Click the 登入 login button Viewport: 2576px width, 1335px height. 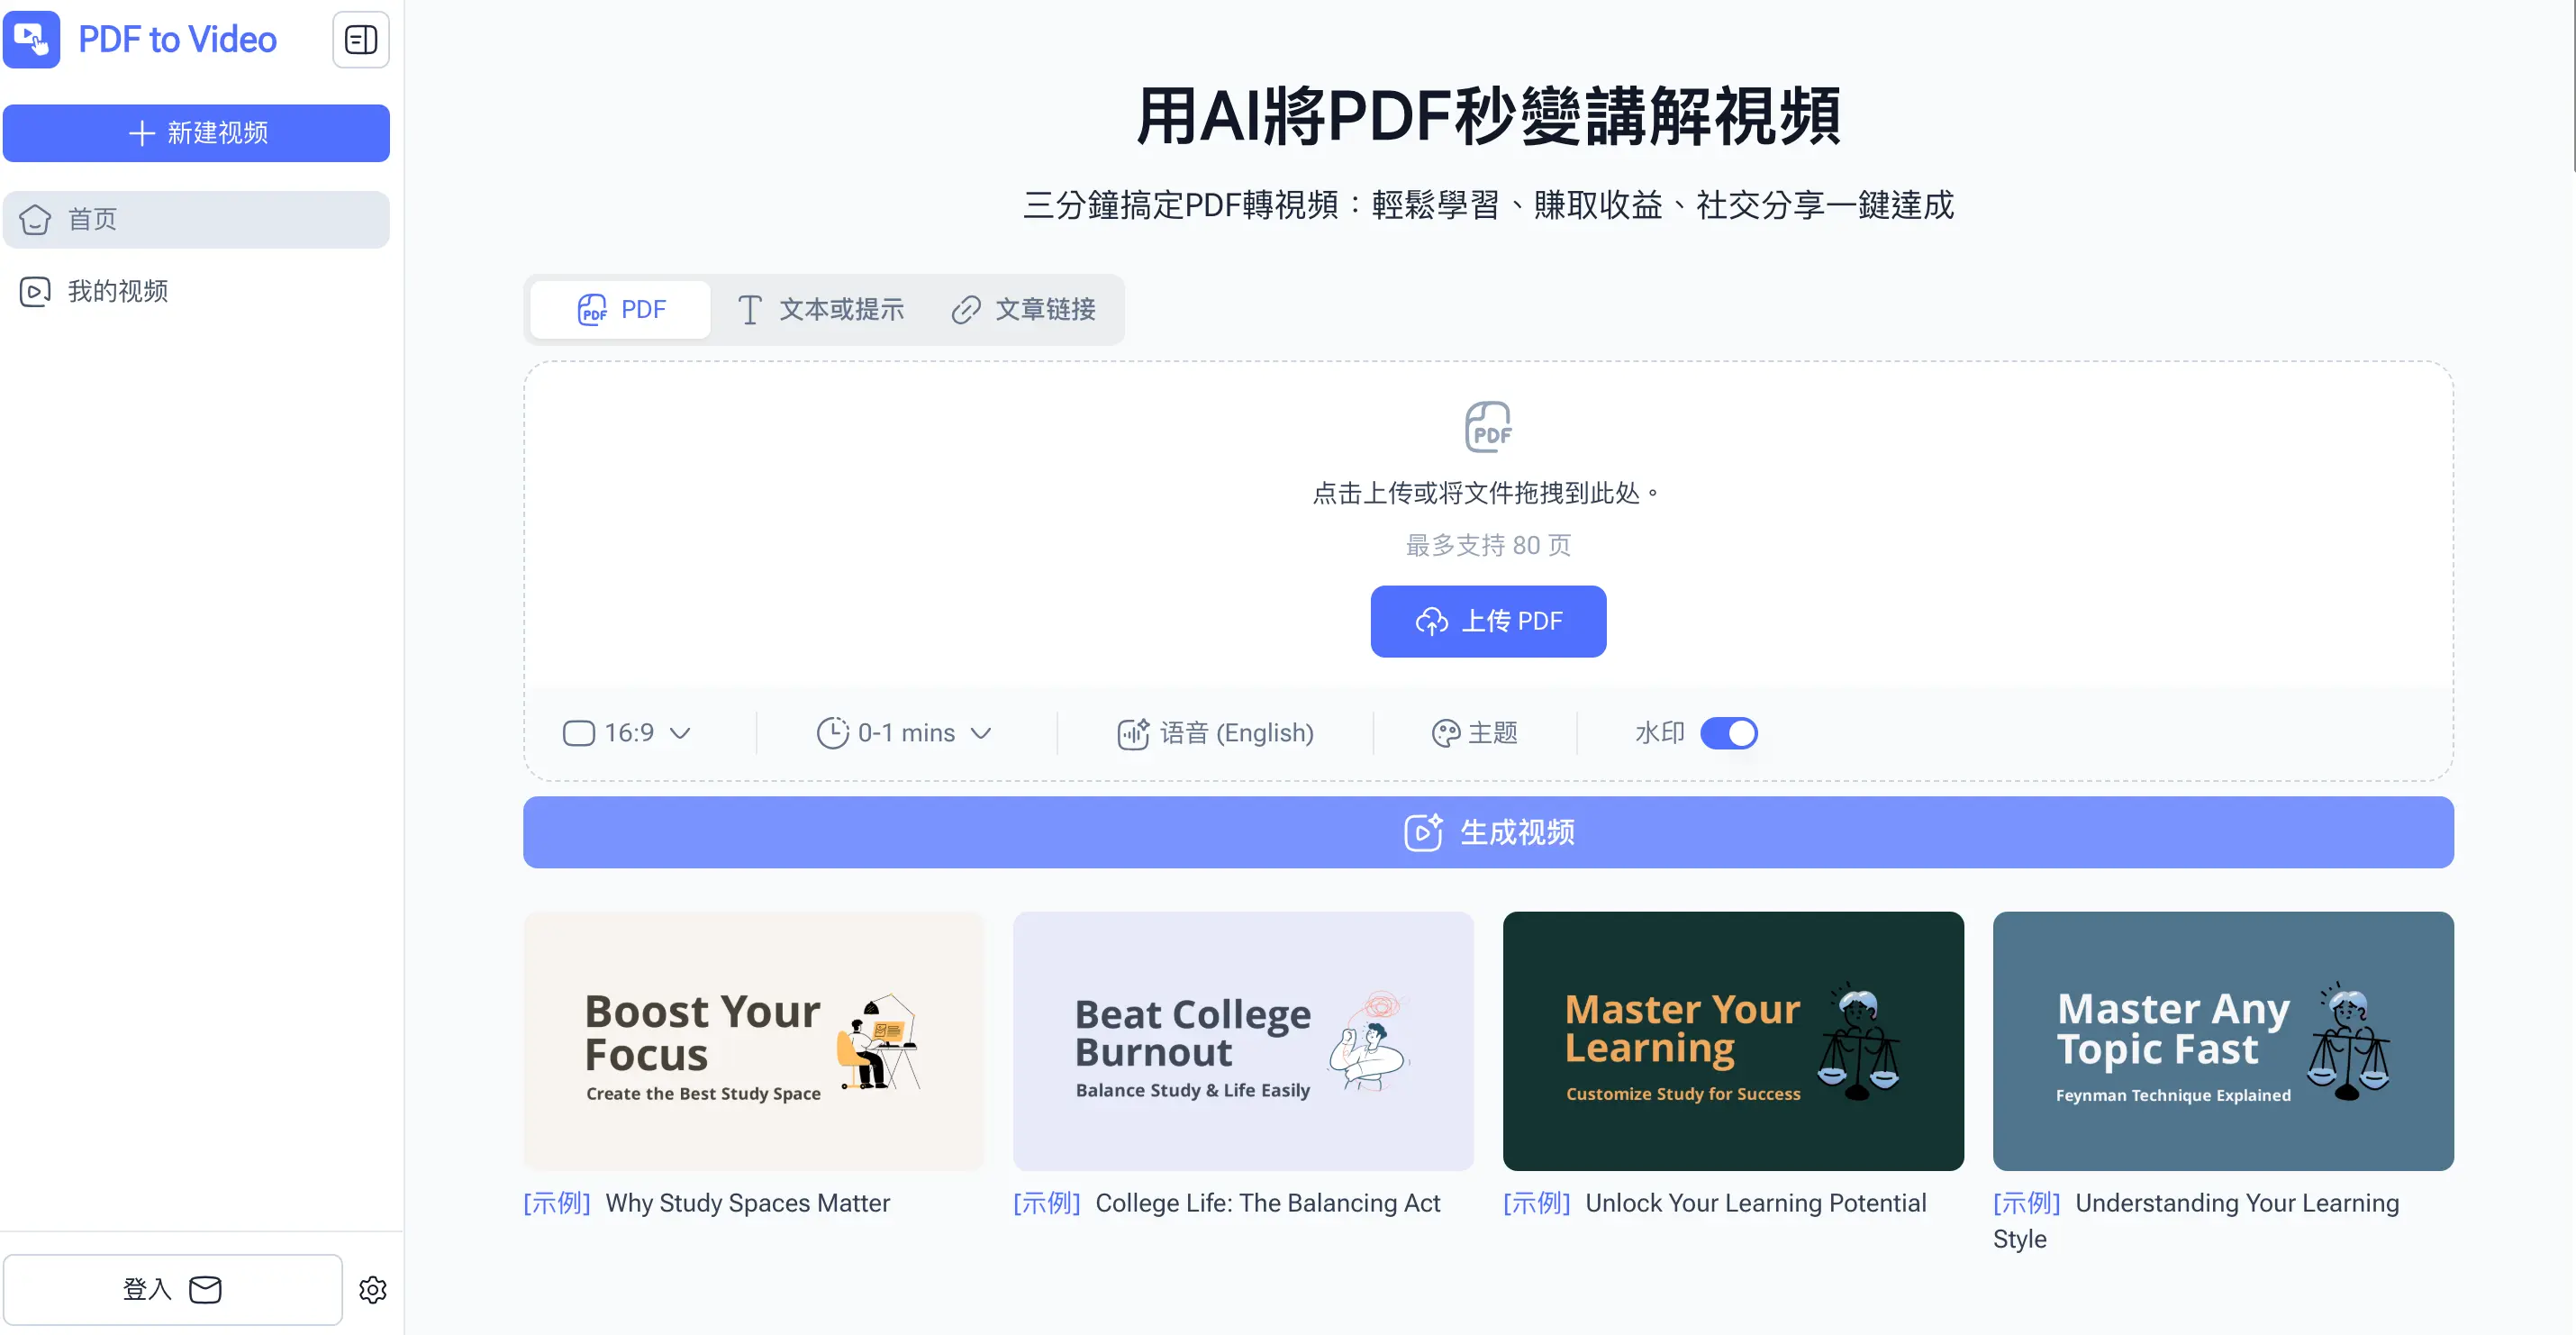(x=172, y=1289)
